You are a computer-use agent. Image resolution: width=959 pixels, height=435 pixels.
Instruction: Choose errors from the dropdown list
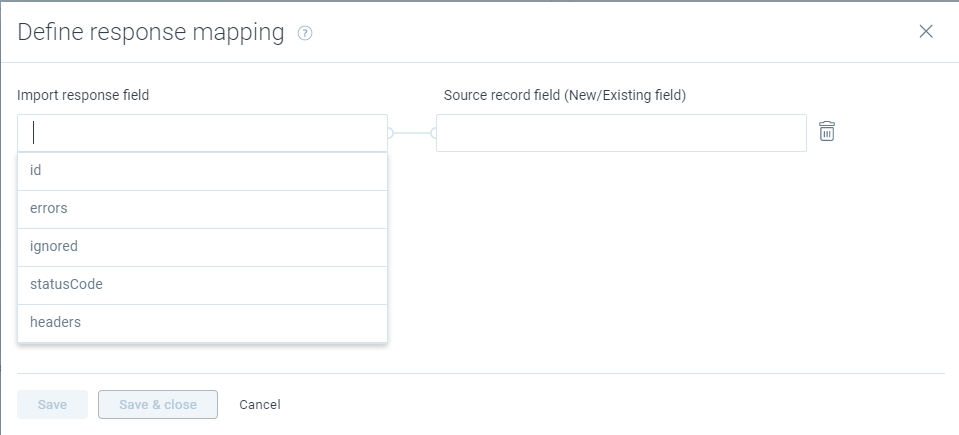202,209
